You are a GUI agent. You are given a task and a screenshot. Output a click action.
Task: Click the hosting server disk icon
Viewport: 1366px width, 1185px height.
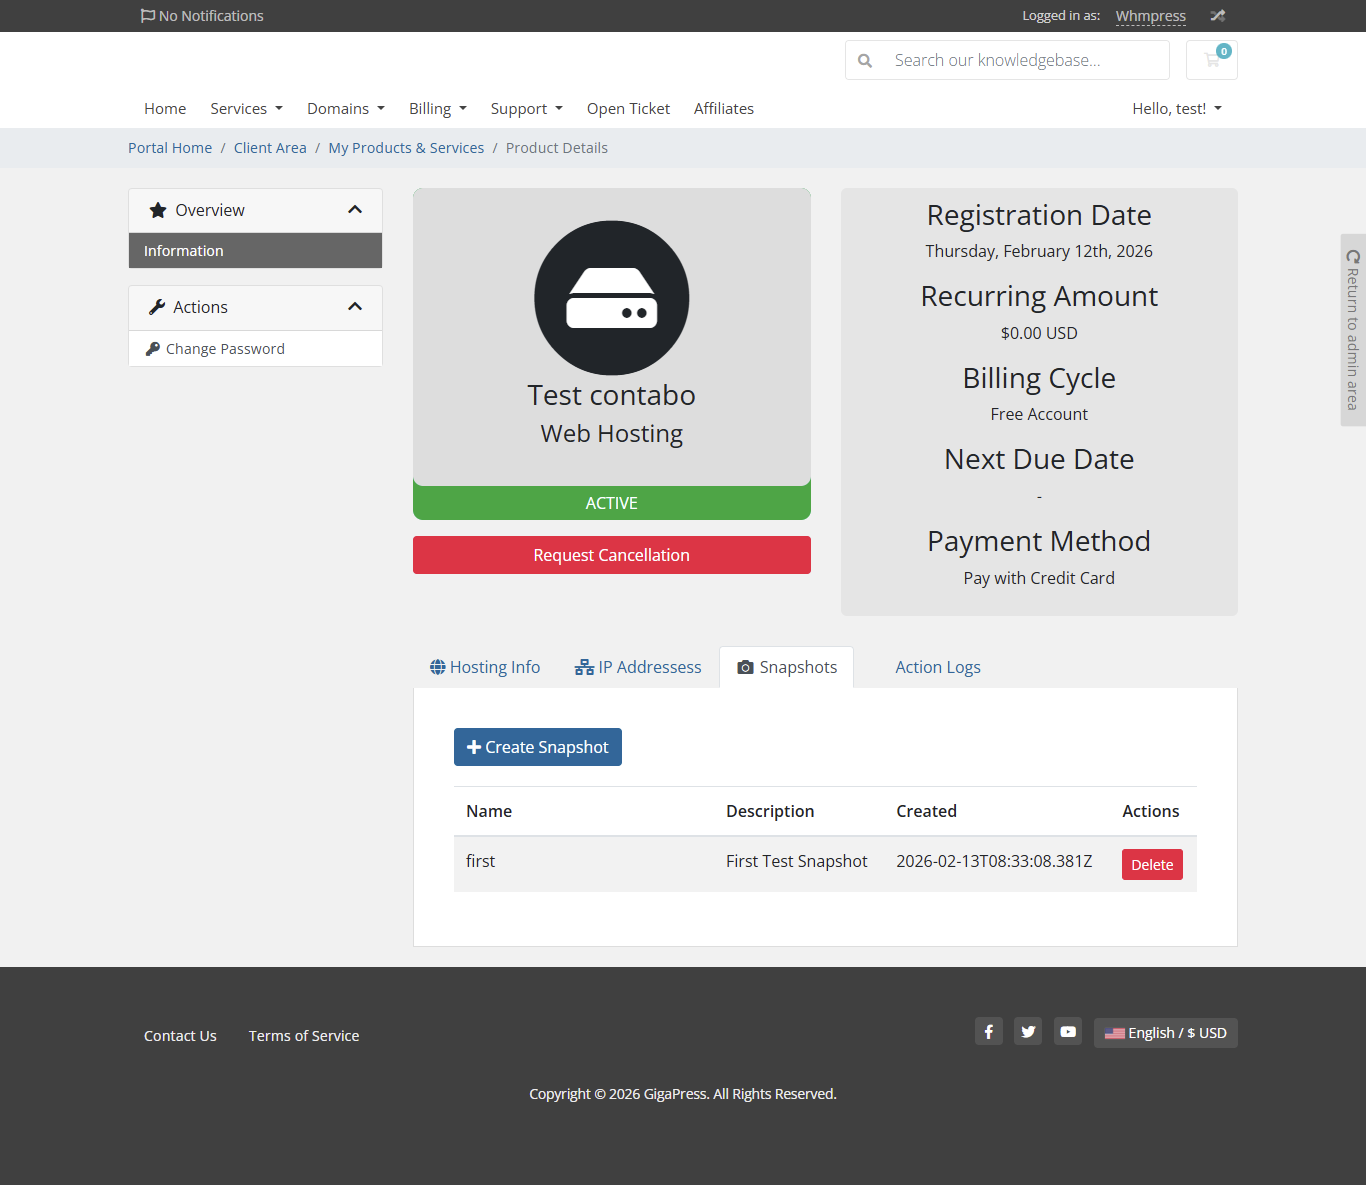pos(611,298)
